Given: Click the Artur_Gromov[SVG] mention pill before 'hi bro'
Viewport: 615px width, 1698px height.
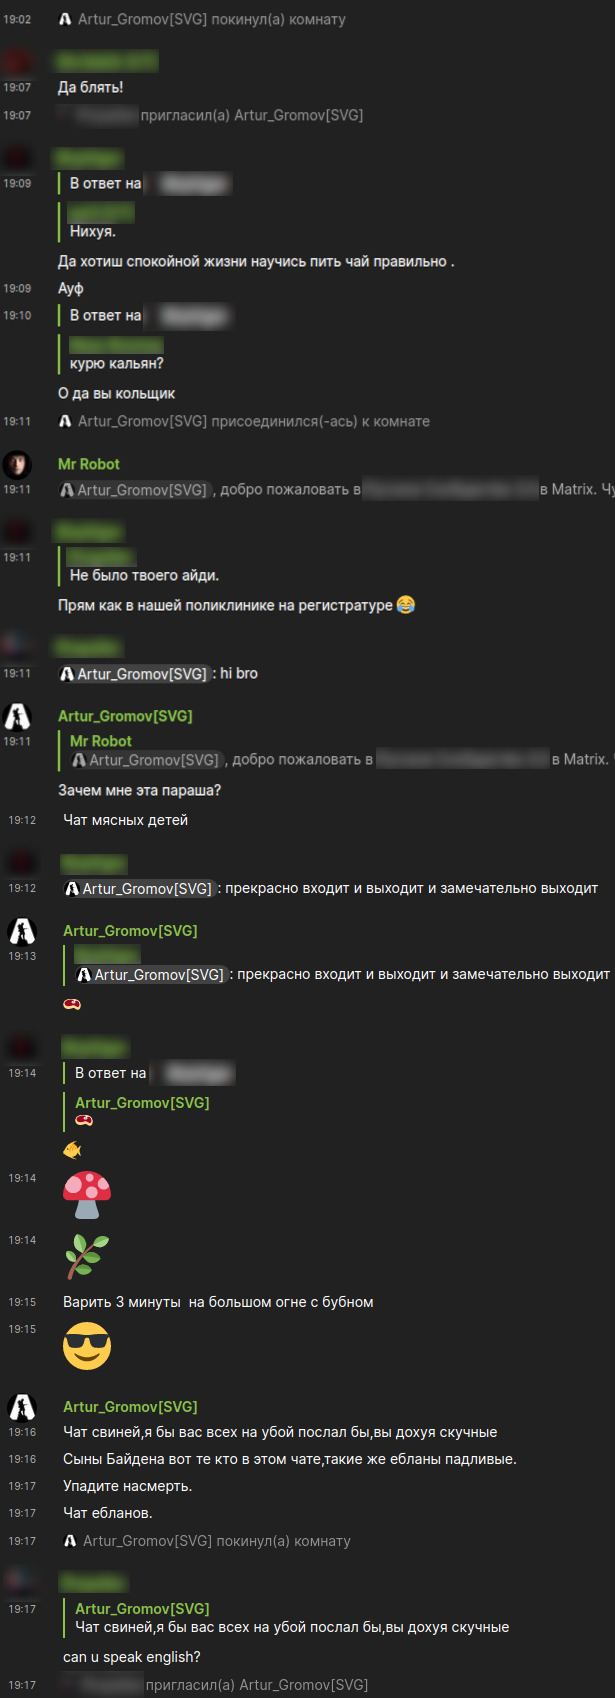Looking at the screenshot, I should (x=134, y=674).
